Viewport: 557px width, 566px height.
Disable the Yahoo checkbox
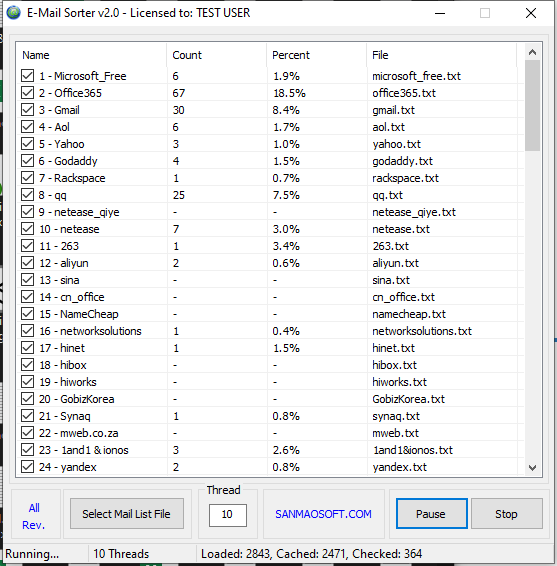[x=27, y=144]
